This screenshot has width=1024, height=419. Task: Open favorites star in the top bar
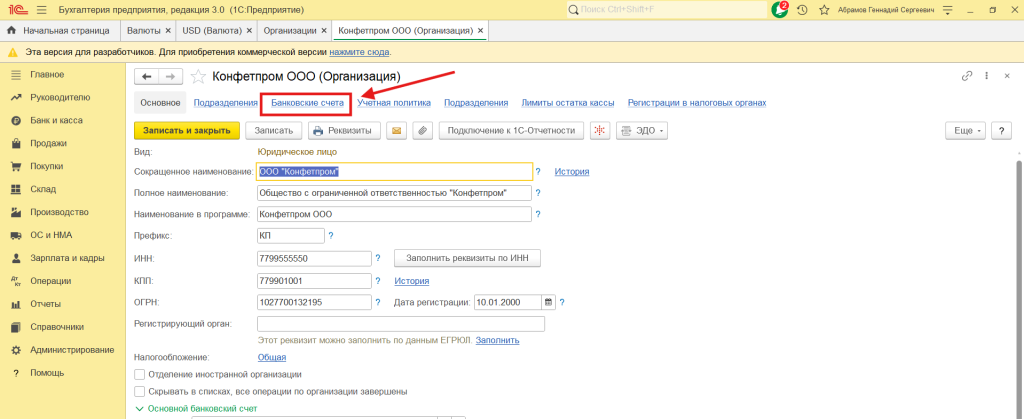tap(825, 10)
